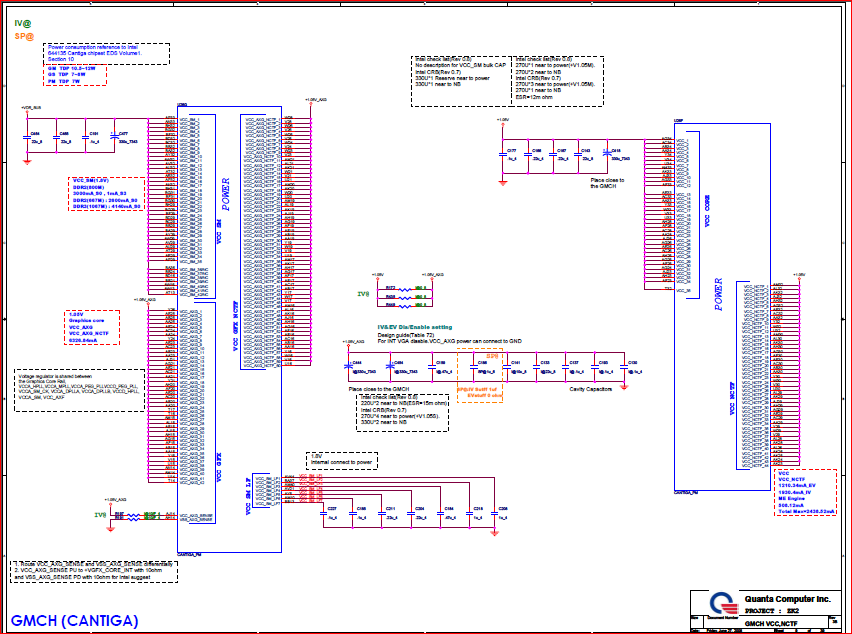Click the ME Engine text in red box
This screenshot has height=634, width=852.
point(791,499)
